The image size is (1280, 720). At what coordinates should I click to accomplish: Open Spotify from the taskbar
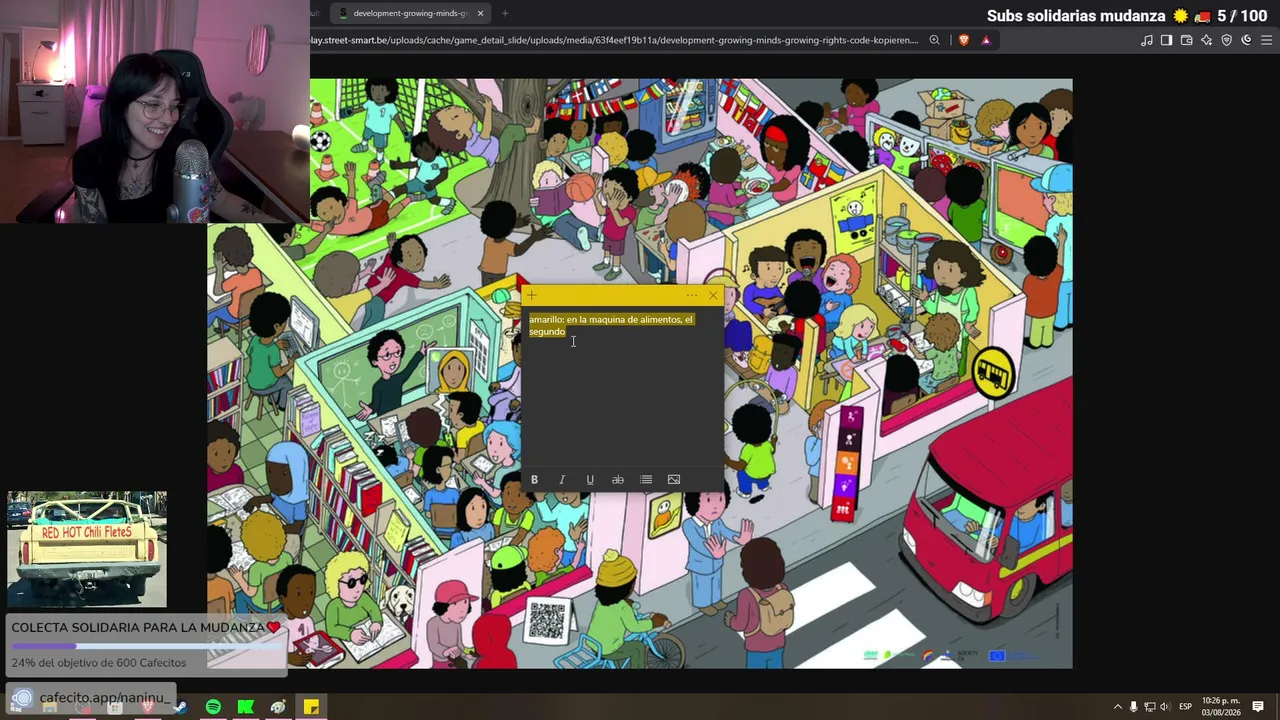pyautogui.click(x=213, y=707)
